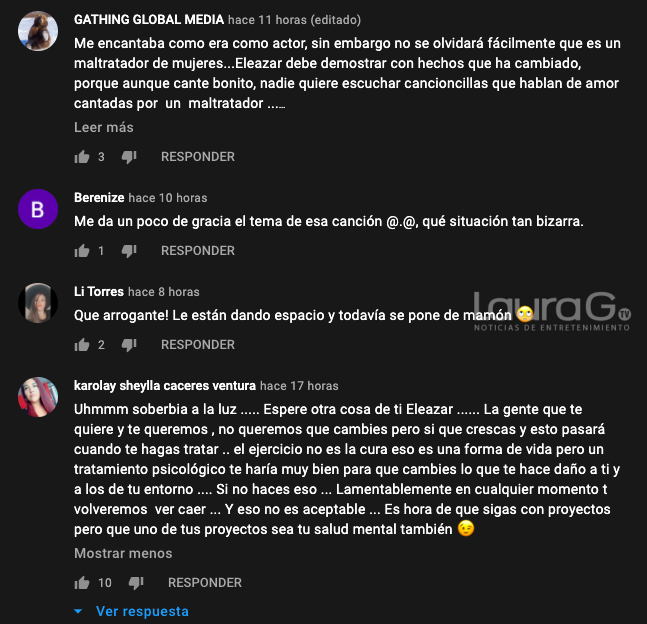647x624 pixels.
Task: Open karolay sheylla caceres ventura username
Action: click(x=165, y=385)
